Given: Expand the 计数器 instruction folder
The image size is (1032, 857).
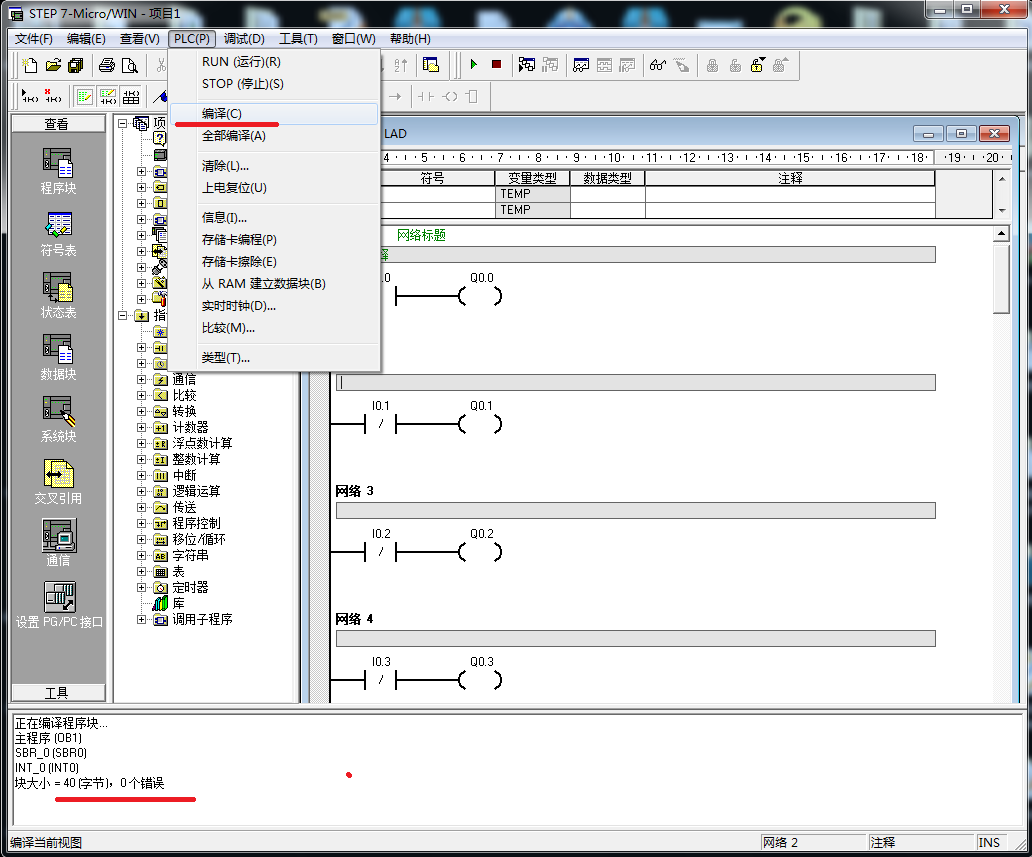Looking at the screenshot, I should [141, 427].
